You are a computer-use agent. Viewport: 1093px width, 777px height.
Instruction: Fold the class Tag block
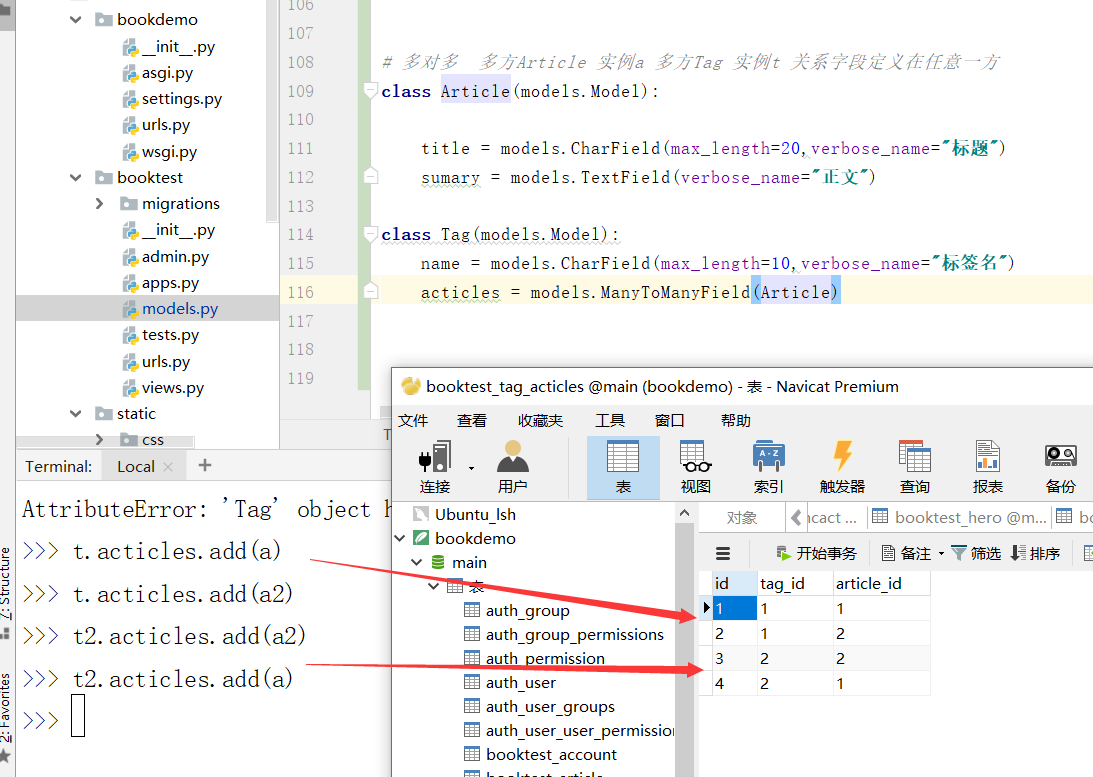tap(371, 234)
